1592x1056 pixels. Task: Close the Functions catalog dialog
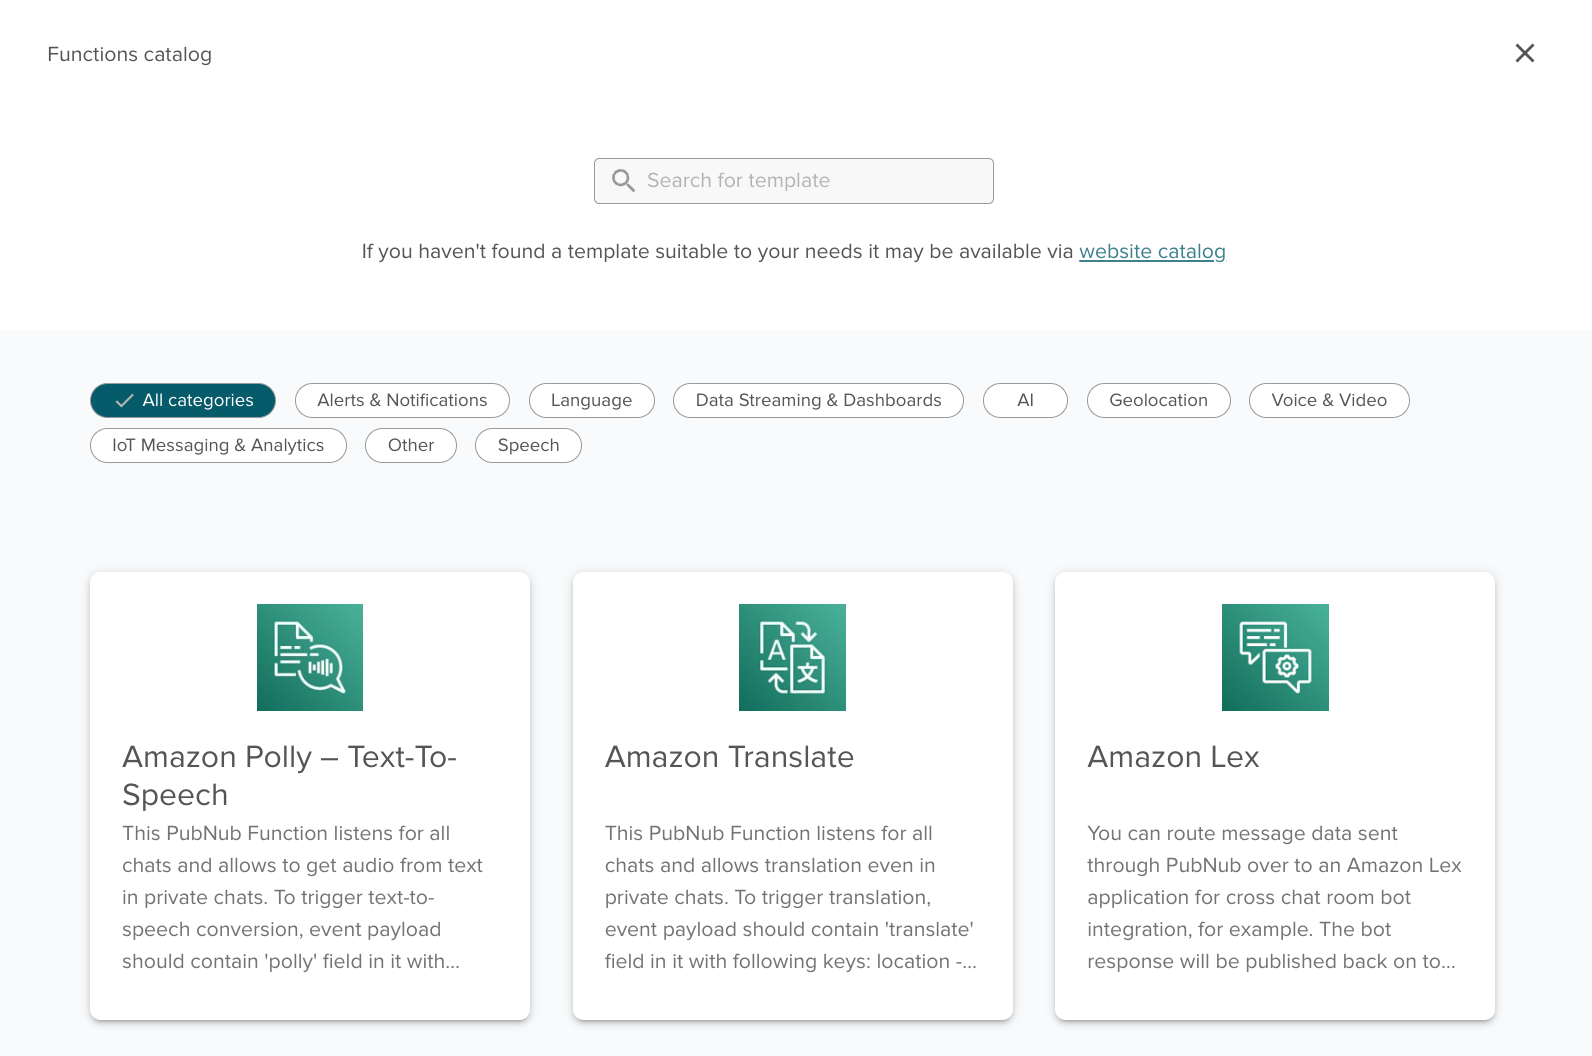click(x=1524, y=53)
